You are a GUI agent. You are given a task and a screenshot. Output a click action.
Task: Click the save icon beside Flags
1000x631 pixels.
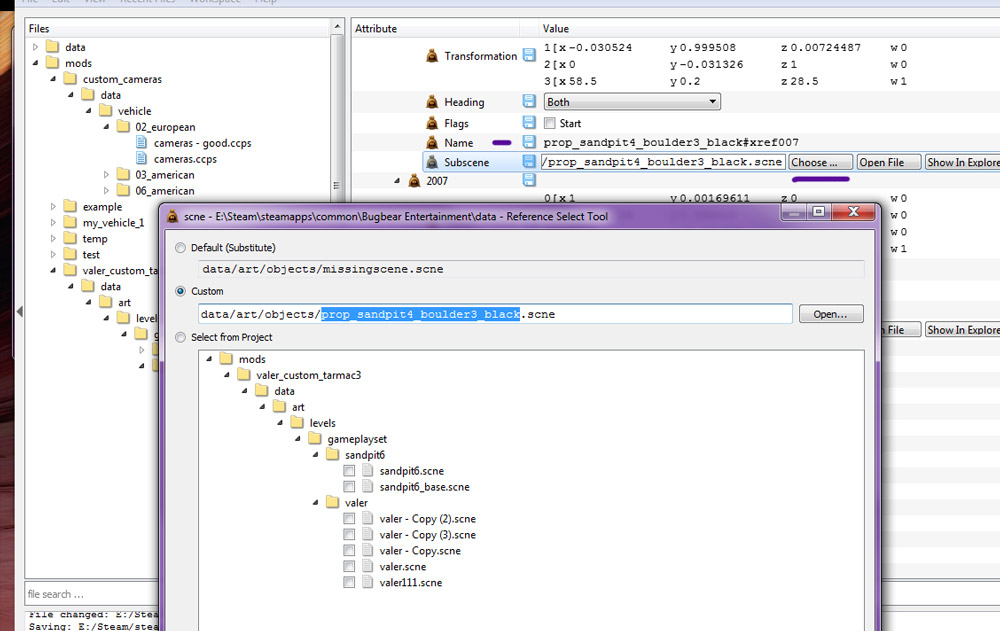pos(529,122)
